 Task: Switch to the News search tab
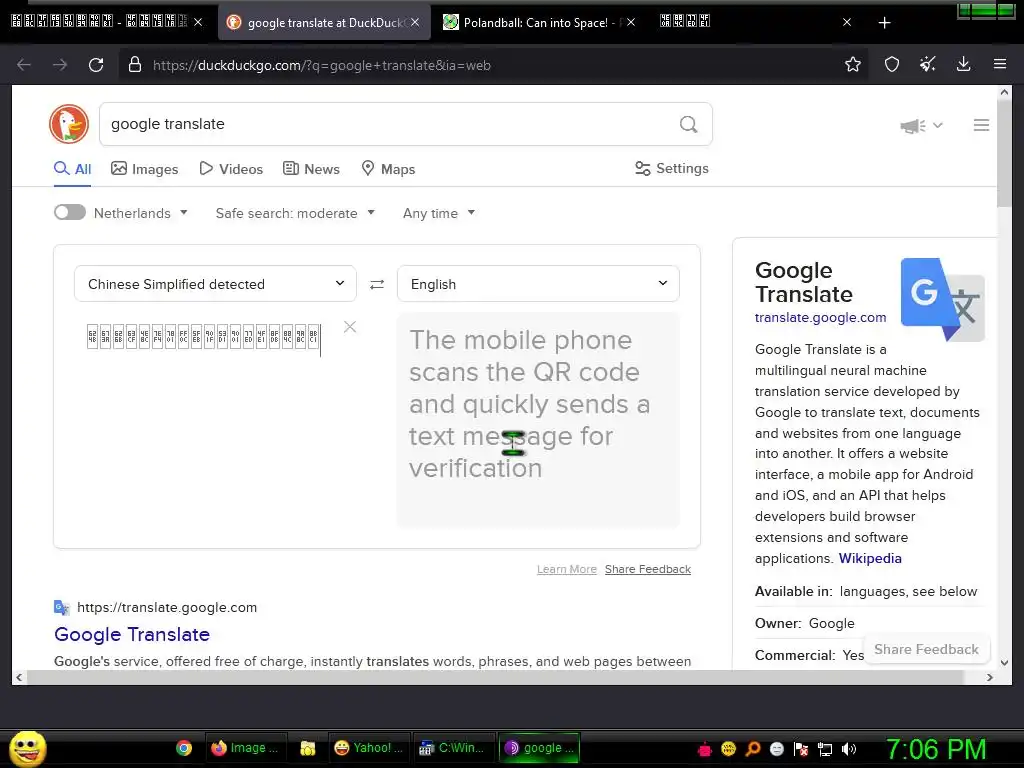point(312,169)
